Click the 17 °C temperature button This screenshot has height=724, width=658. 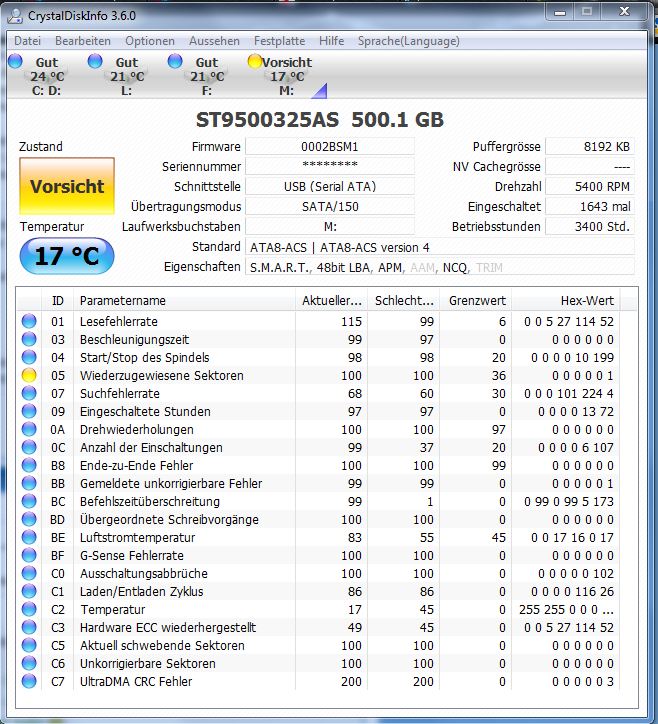pyautogui.click(x=67, y=256)
